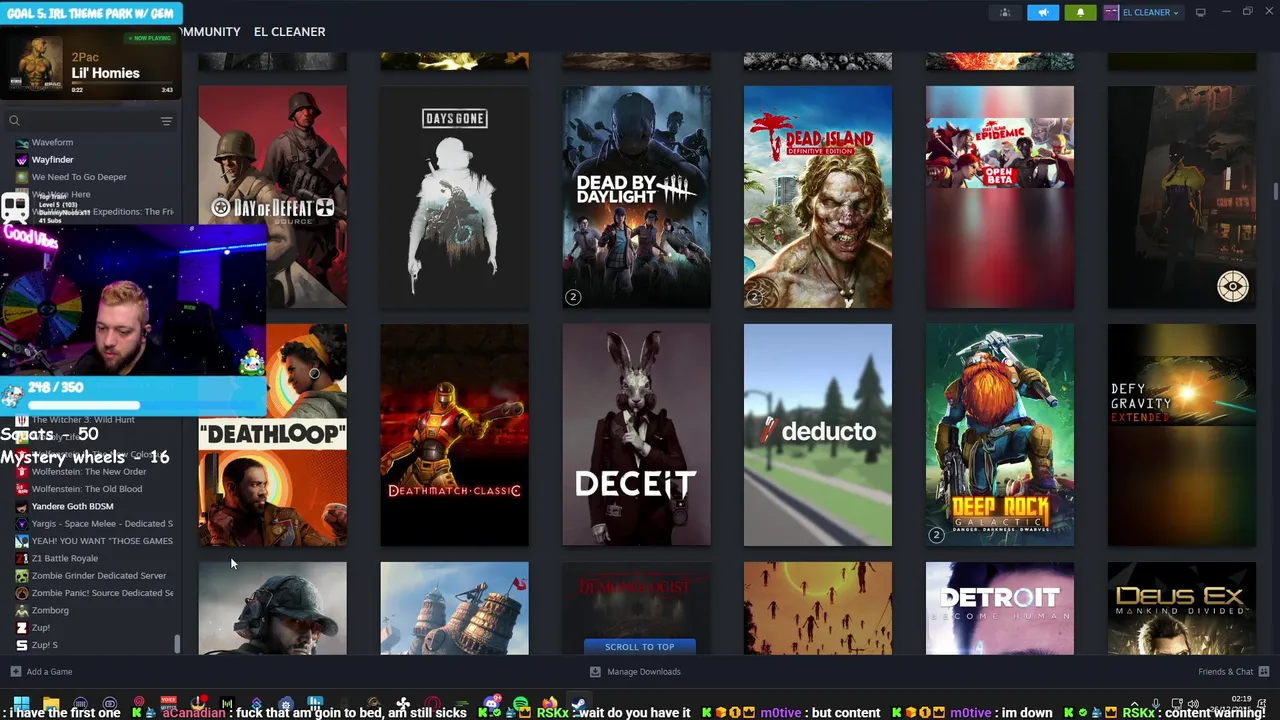The image size is (1280, 720).
Task: Click the Manage Downloads link
Action: coord(644,671)
